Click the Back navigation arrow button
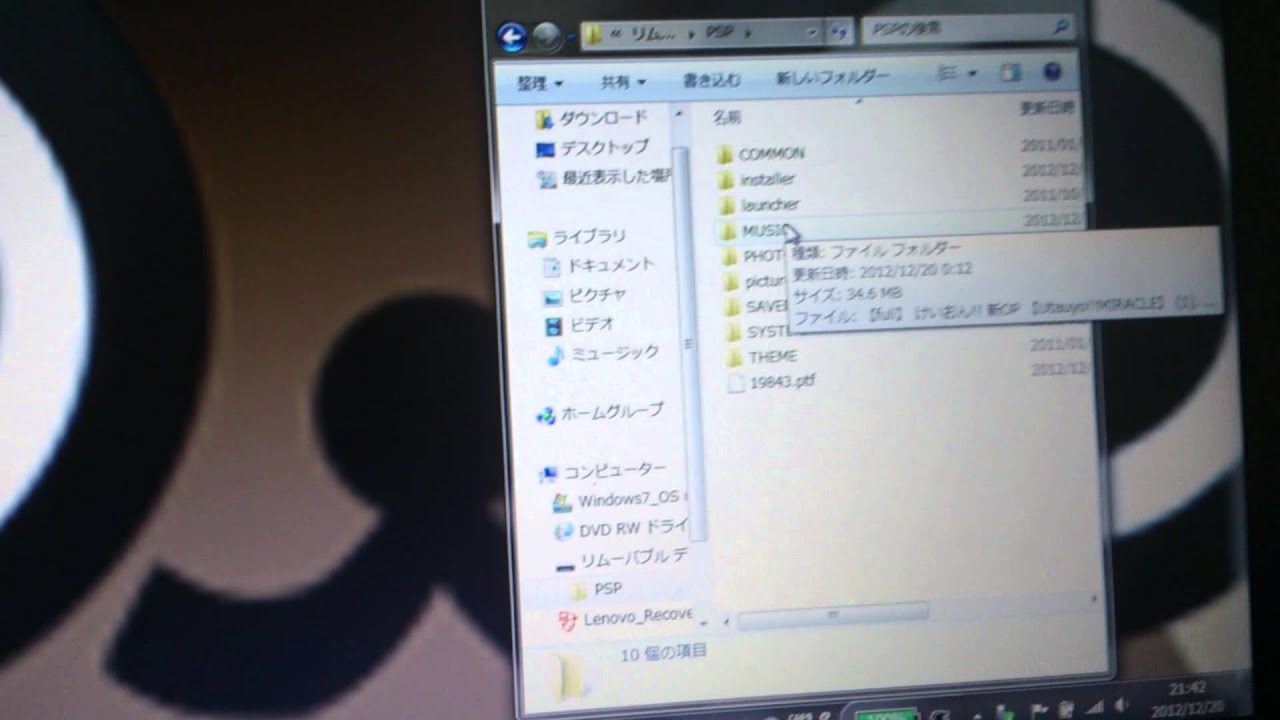The width and height of the screenshot is (1280, 720). (512, 38)
